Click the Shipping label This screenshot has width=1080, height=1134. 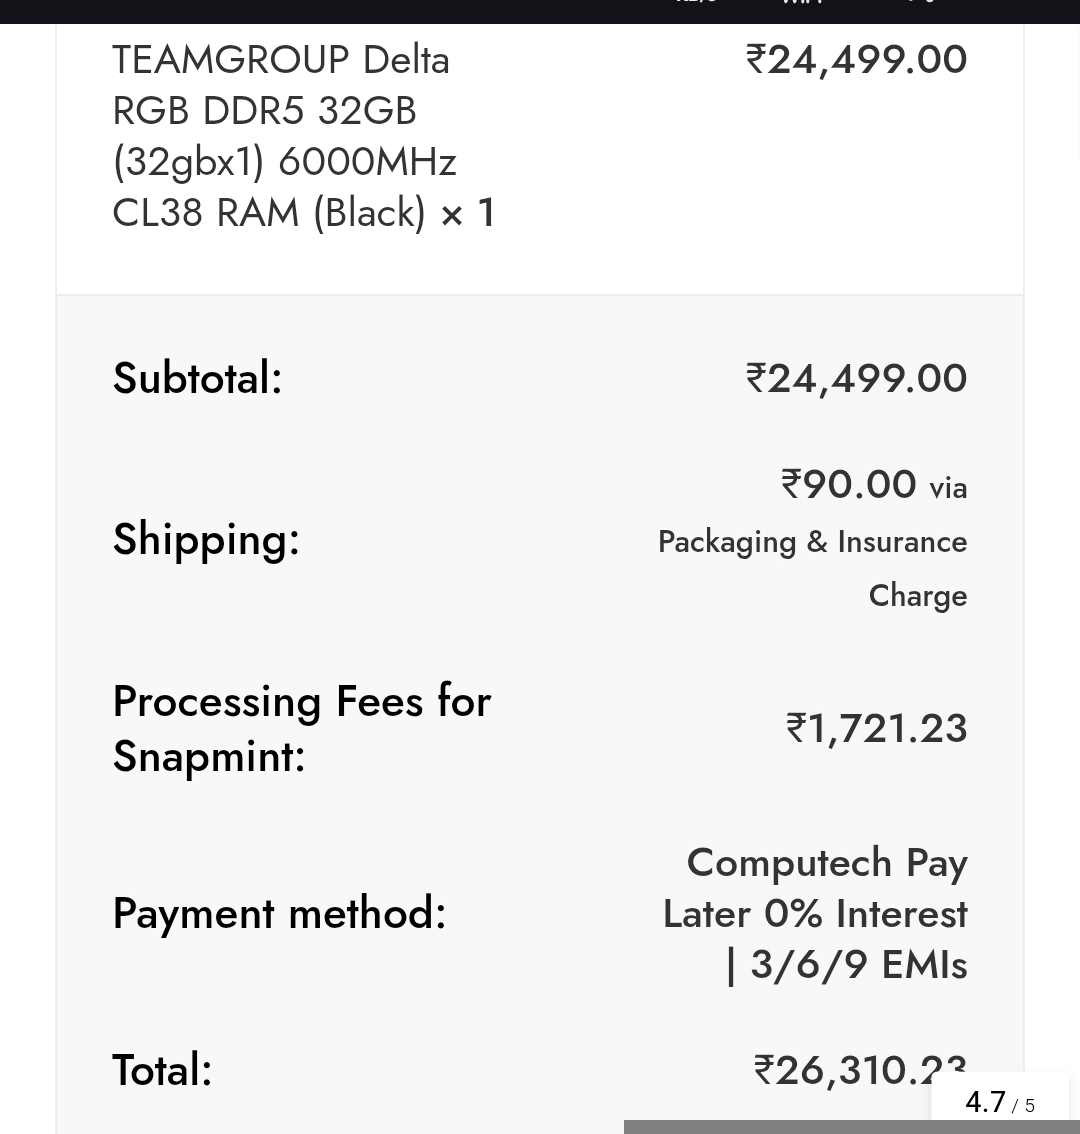tap(206, 539)
